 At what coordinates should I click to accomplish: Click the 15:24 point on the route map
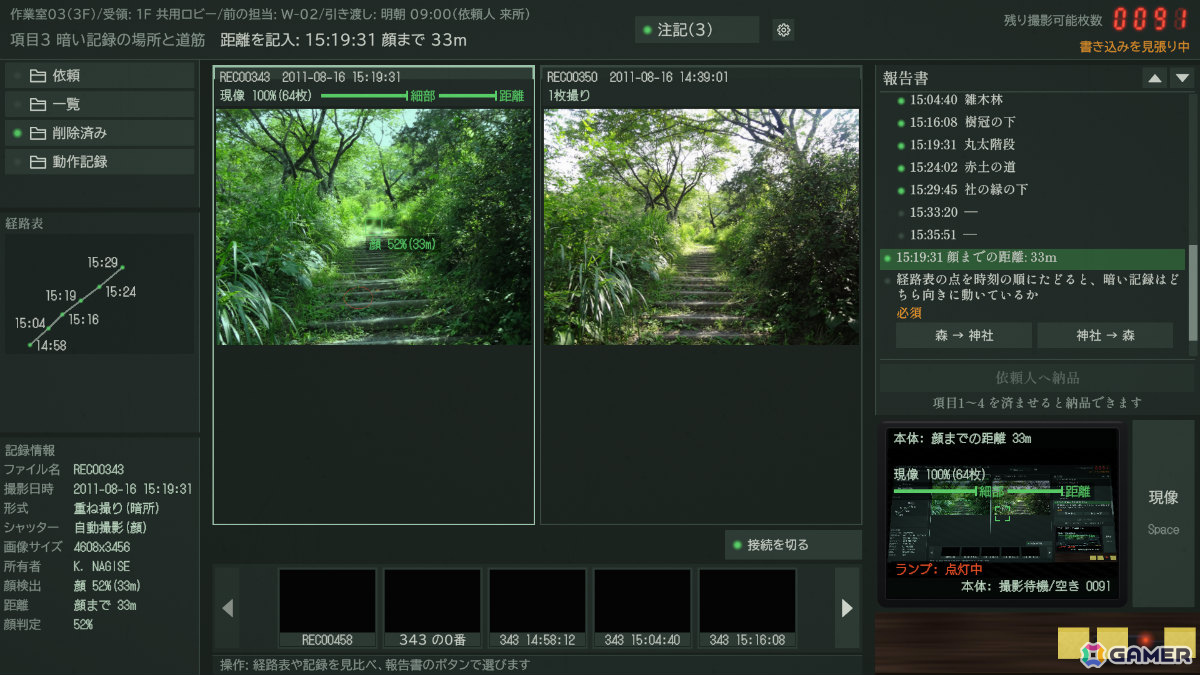(x=100, y=288)
